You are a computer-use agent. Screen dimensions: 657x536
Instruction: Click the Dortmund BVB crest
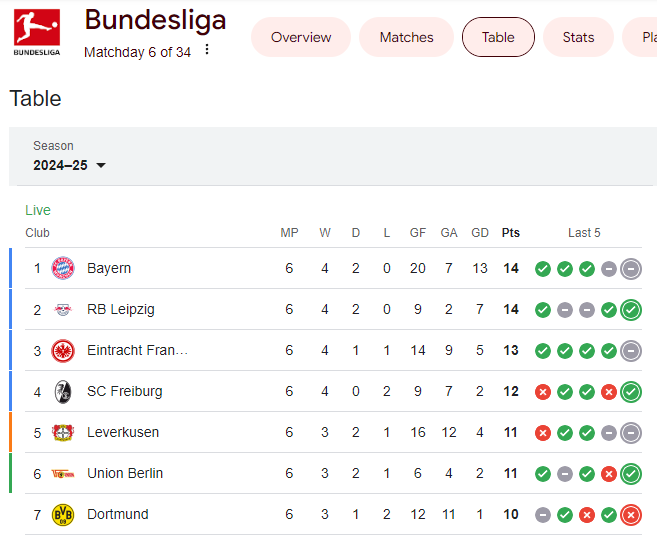click(x=63, y=515)
